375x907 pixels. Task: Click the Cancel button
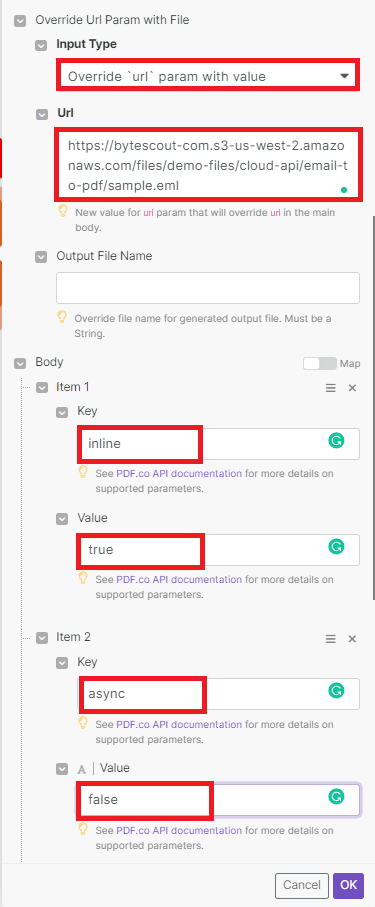(x=302, y=885)
